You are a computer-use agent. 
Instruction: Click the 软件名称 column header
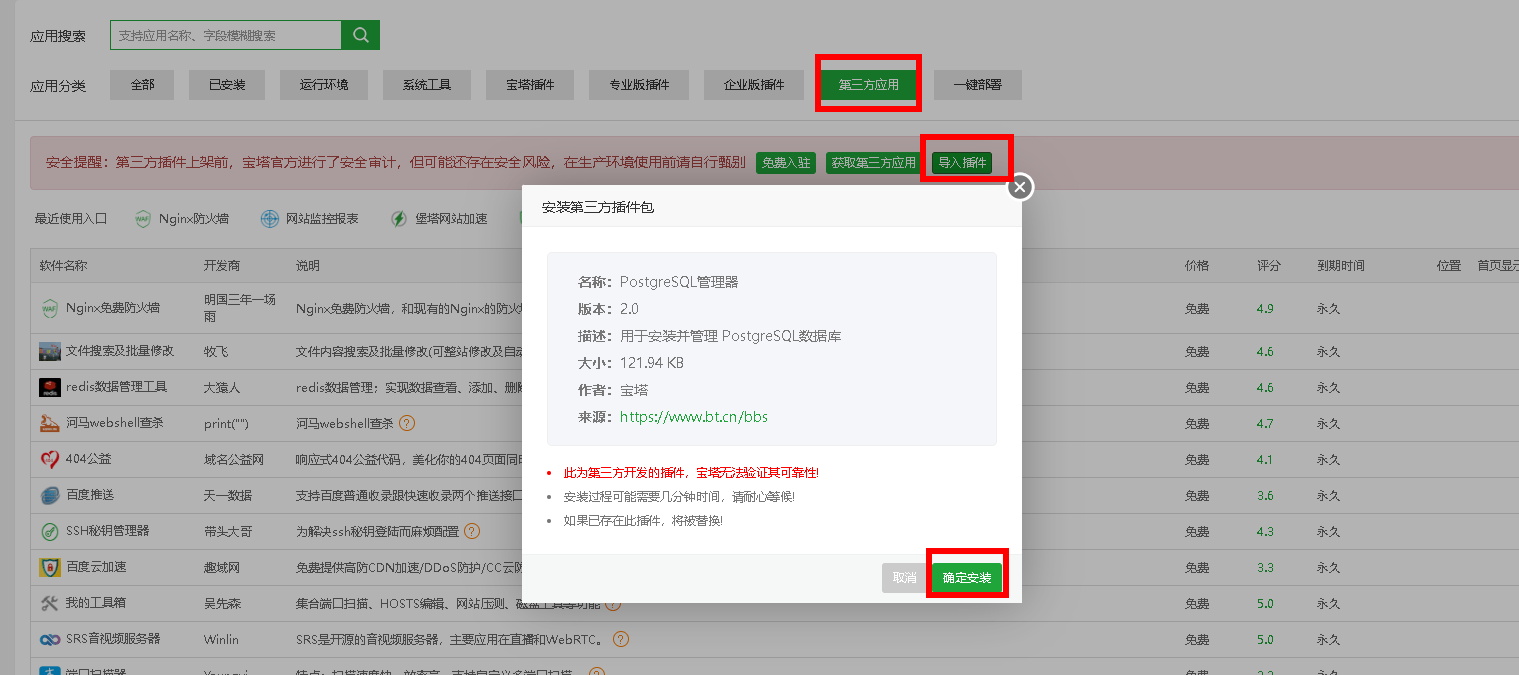tap(63, 266)
